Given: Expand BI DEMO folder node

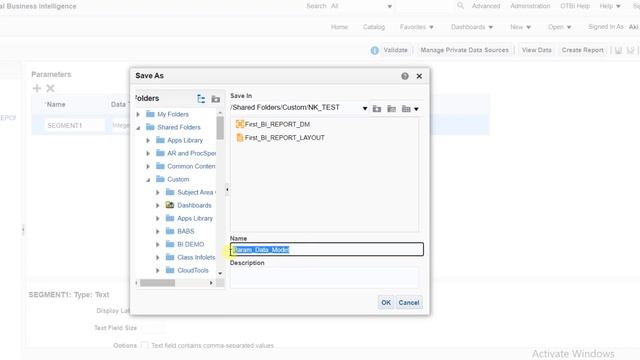Looking at the screenshot, I should point(158,244).
